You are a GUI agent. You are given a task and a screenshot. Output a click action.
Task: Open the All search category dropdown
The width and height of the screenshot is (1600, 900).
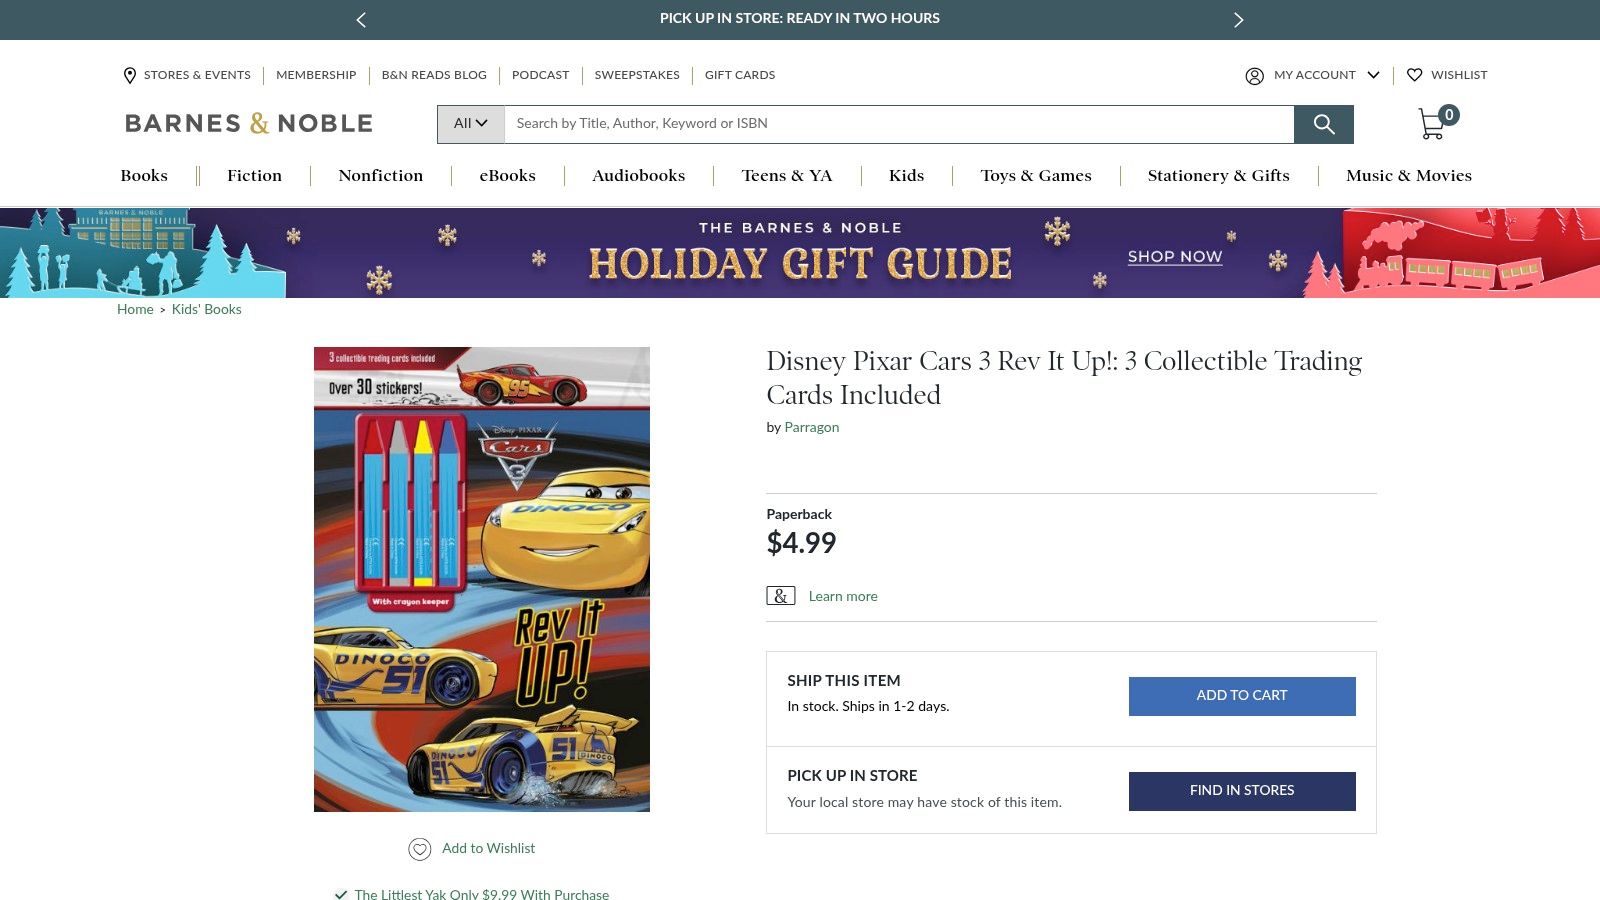coord(469,123)
